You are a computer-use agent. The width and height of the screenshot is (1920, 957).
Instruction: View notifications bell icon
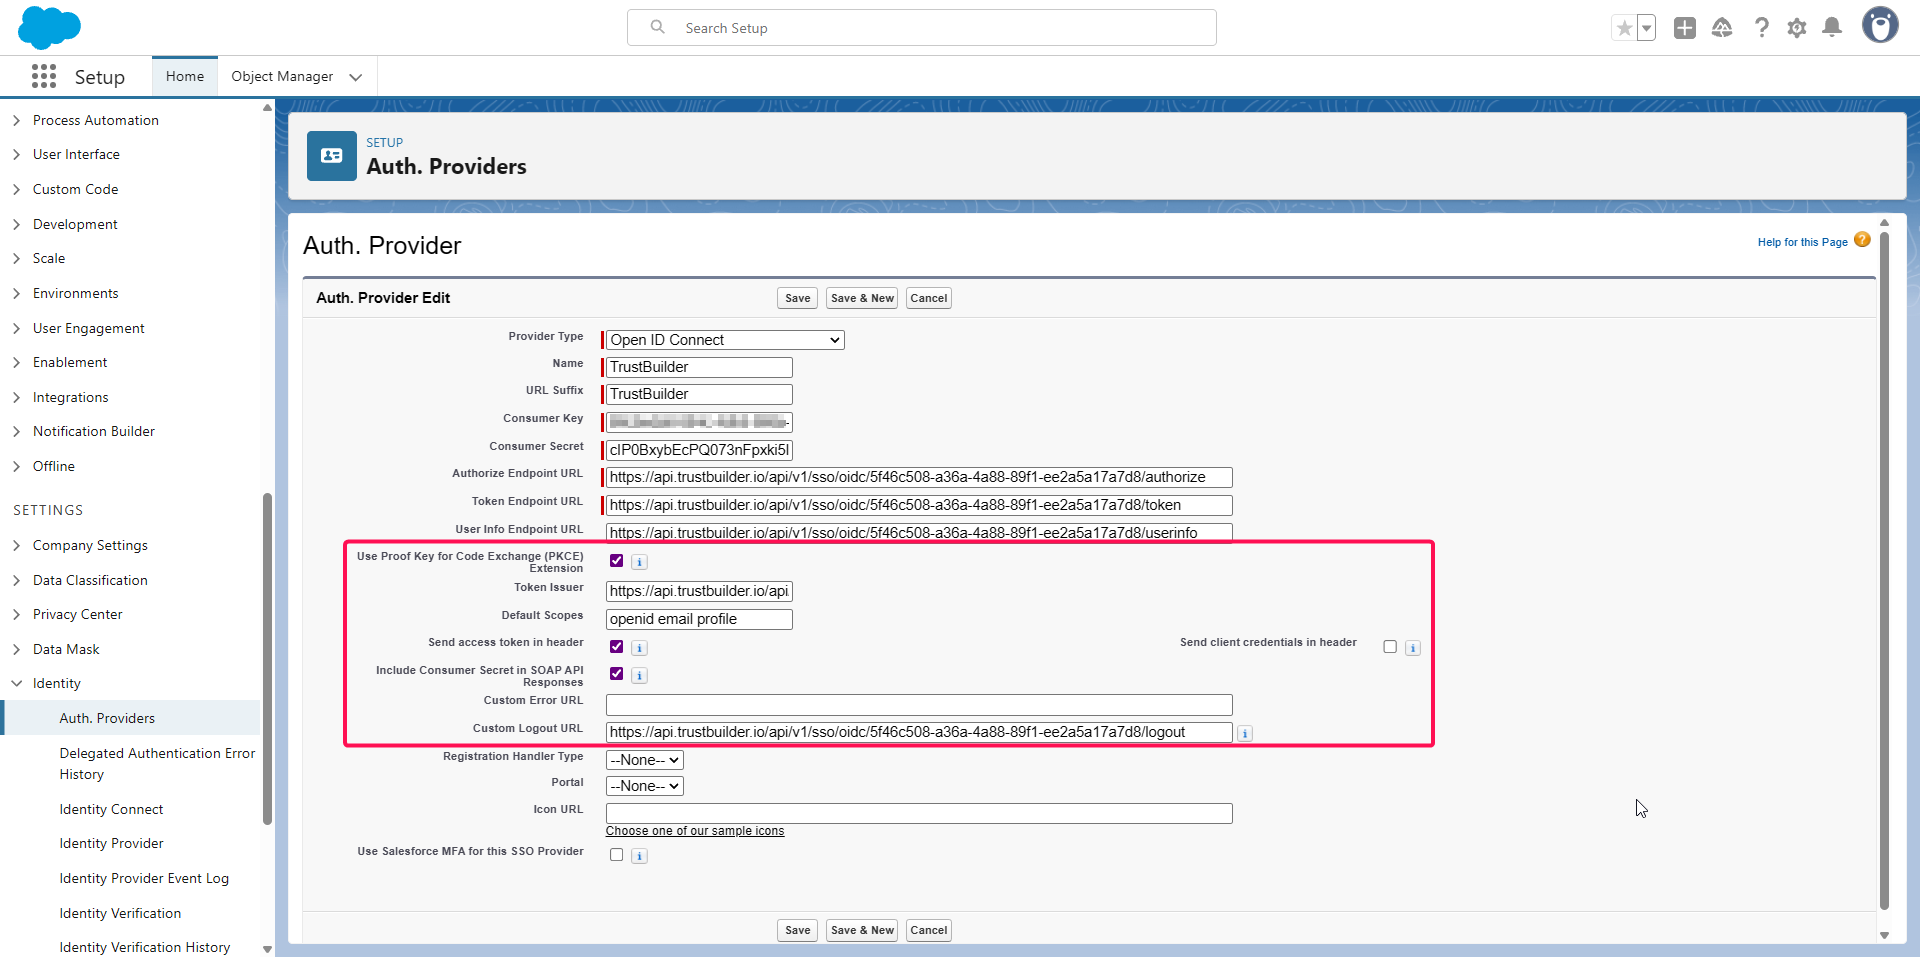click(1832, 28)
